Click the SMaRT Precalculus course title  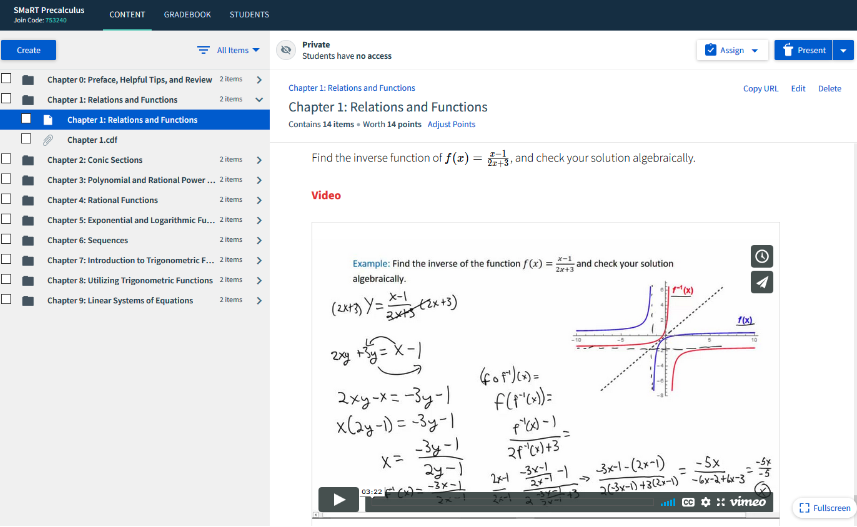coord(49,10)
